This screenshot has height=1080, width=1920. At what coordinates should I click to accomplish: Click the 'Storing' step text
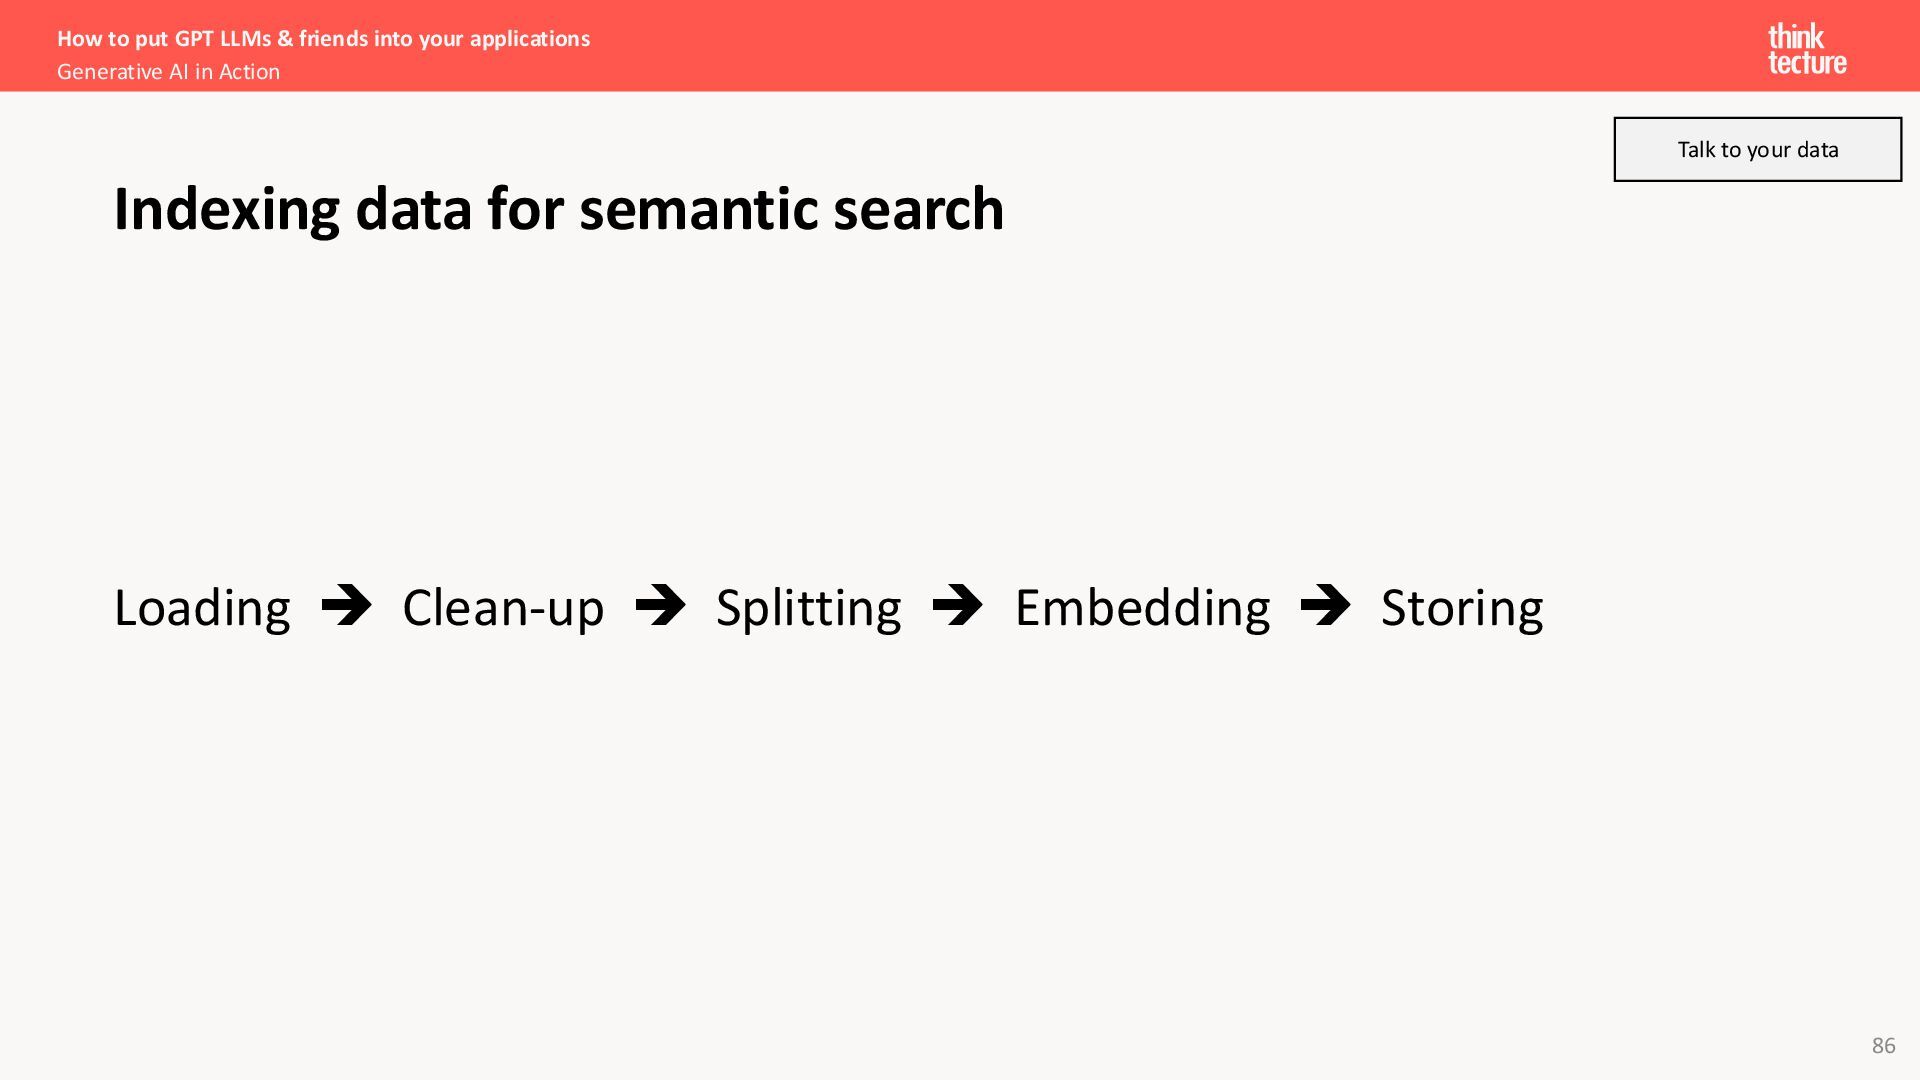click(1462, 608)
